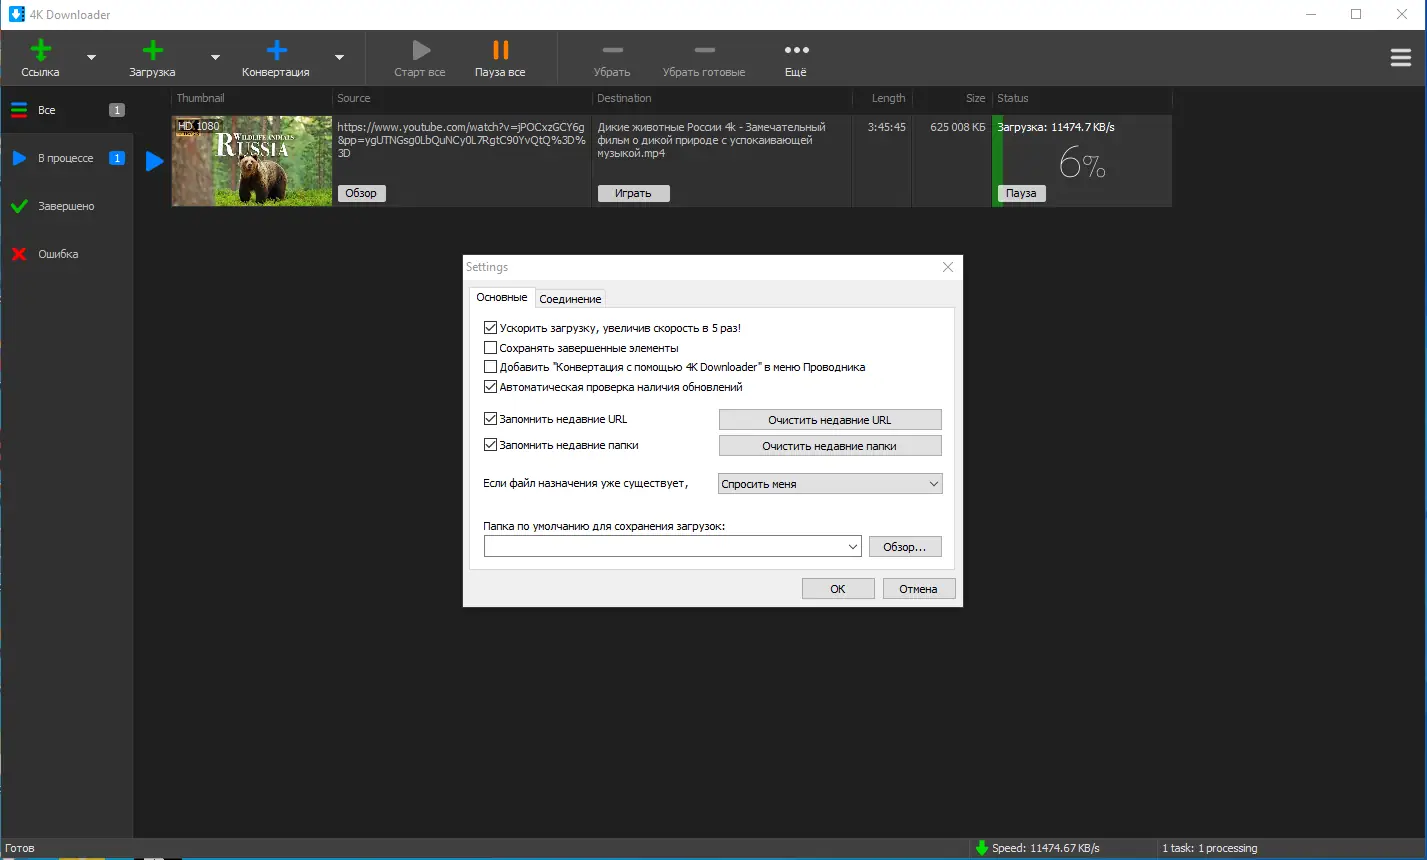
Task: Expand the Конвертация dropdown arrow
Action: pyautogui.click(x=339, y=58)
